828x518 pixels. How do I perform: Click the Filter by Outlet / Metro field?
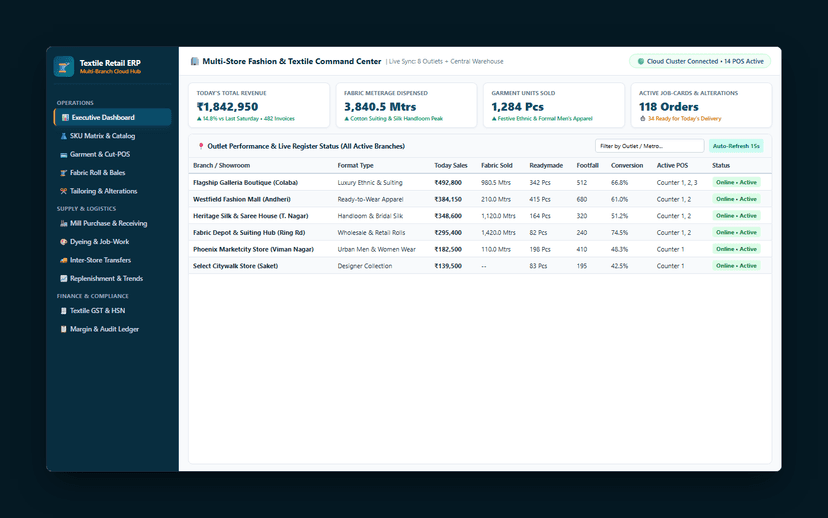point(650,146)
